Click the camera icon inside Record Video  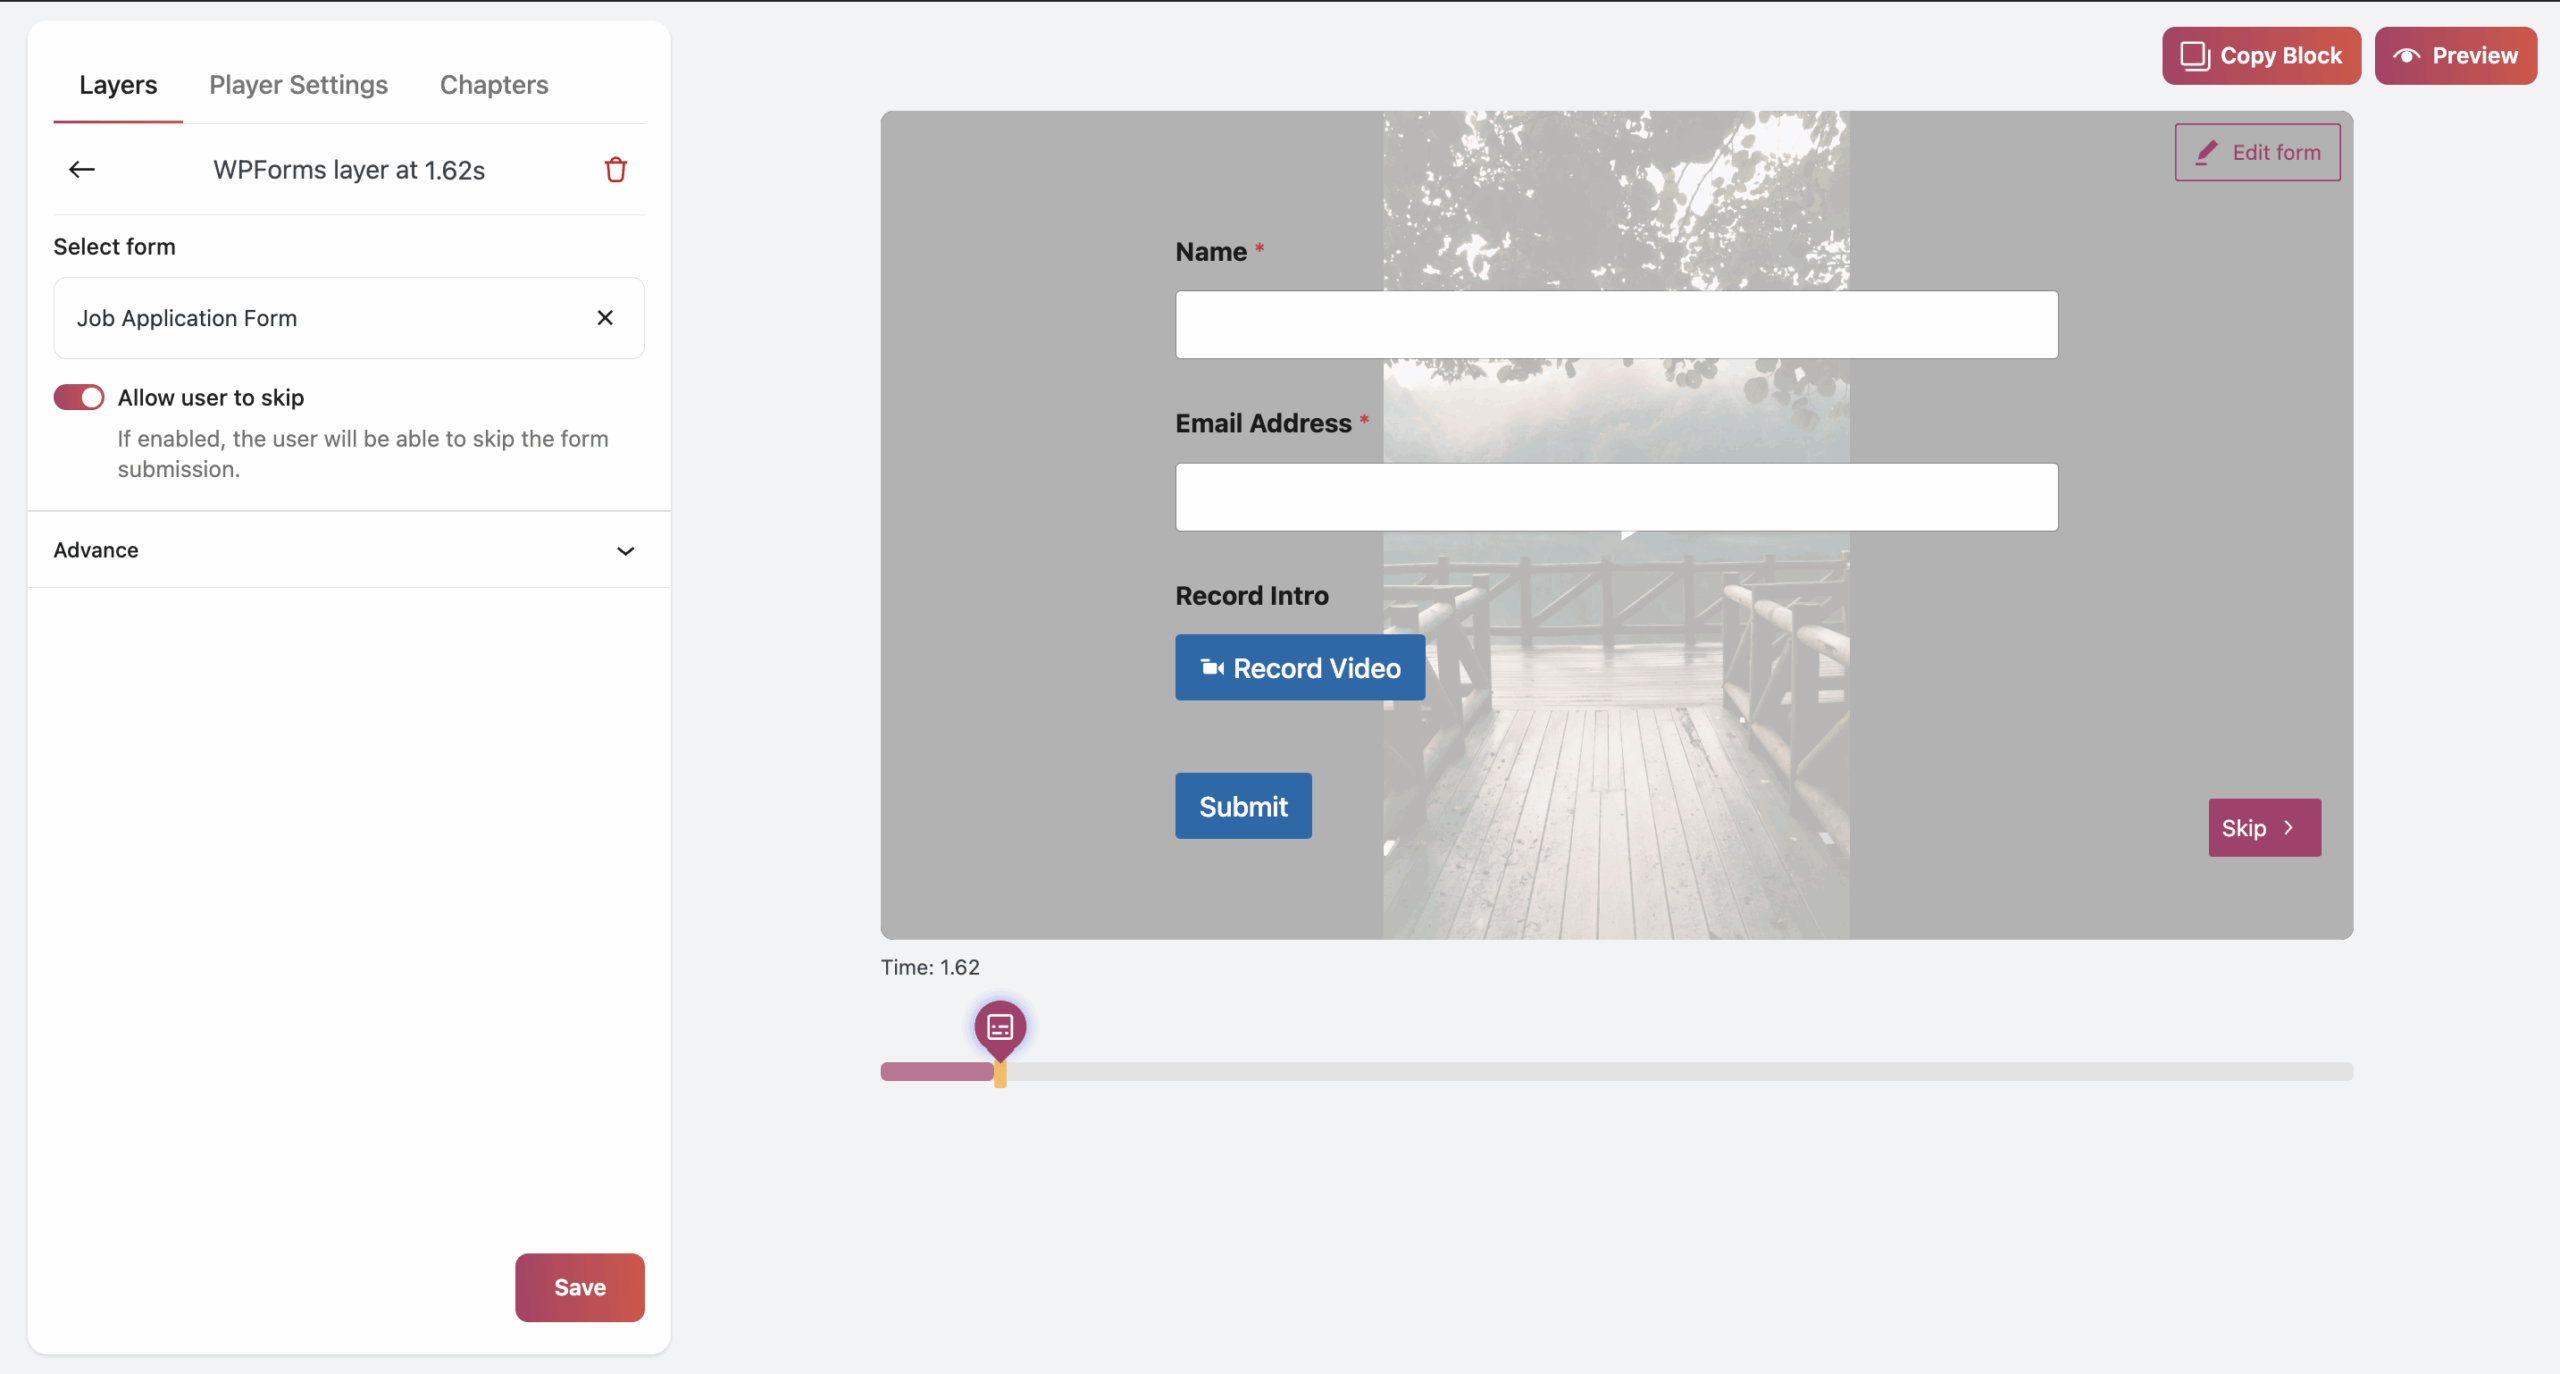coord(1211,668)
